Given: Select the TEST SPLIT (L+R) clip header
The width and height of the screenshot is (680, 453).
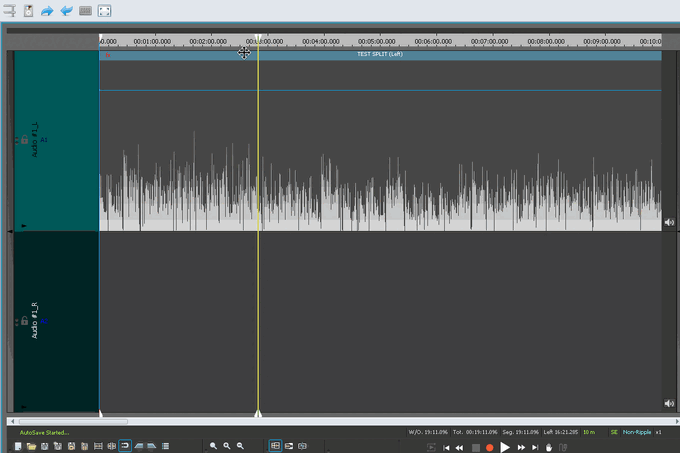Looking at the screenshot, I should (380, 55).
